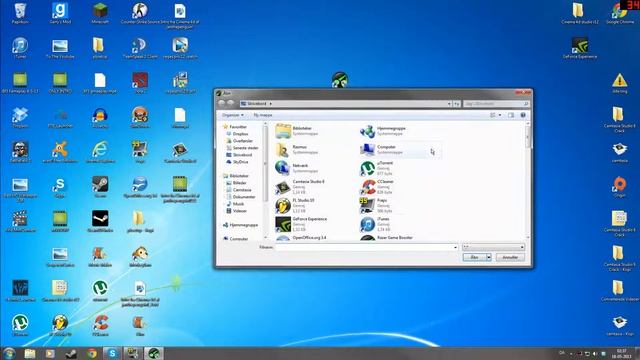Select the Netværk item in file list

(x=301, y=168)
